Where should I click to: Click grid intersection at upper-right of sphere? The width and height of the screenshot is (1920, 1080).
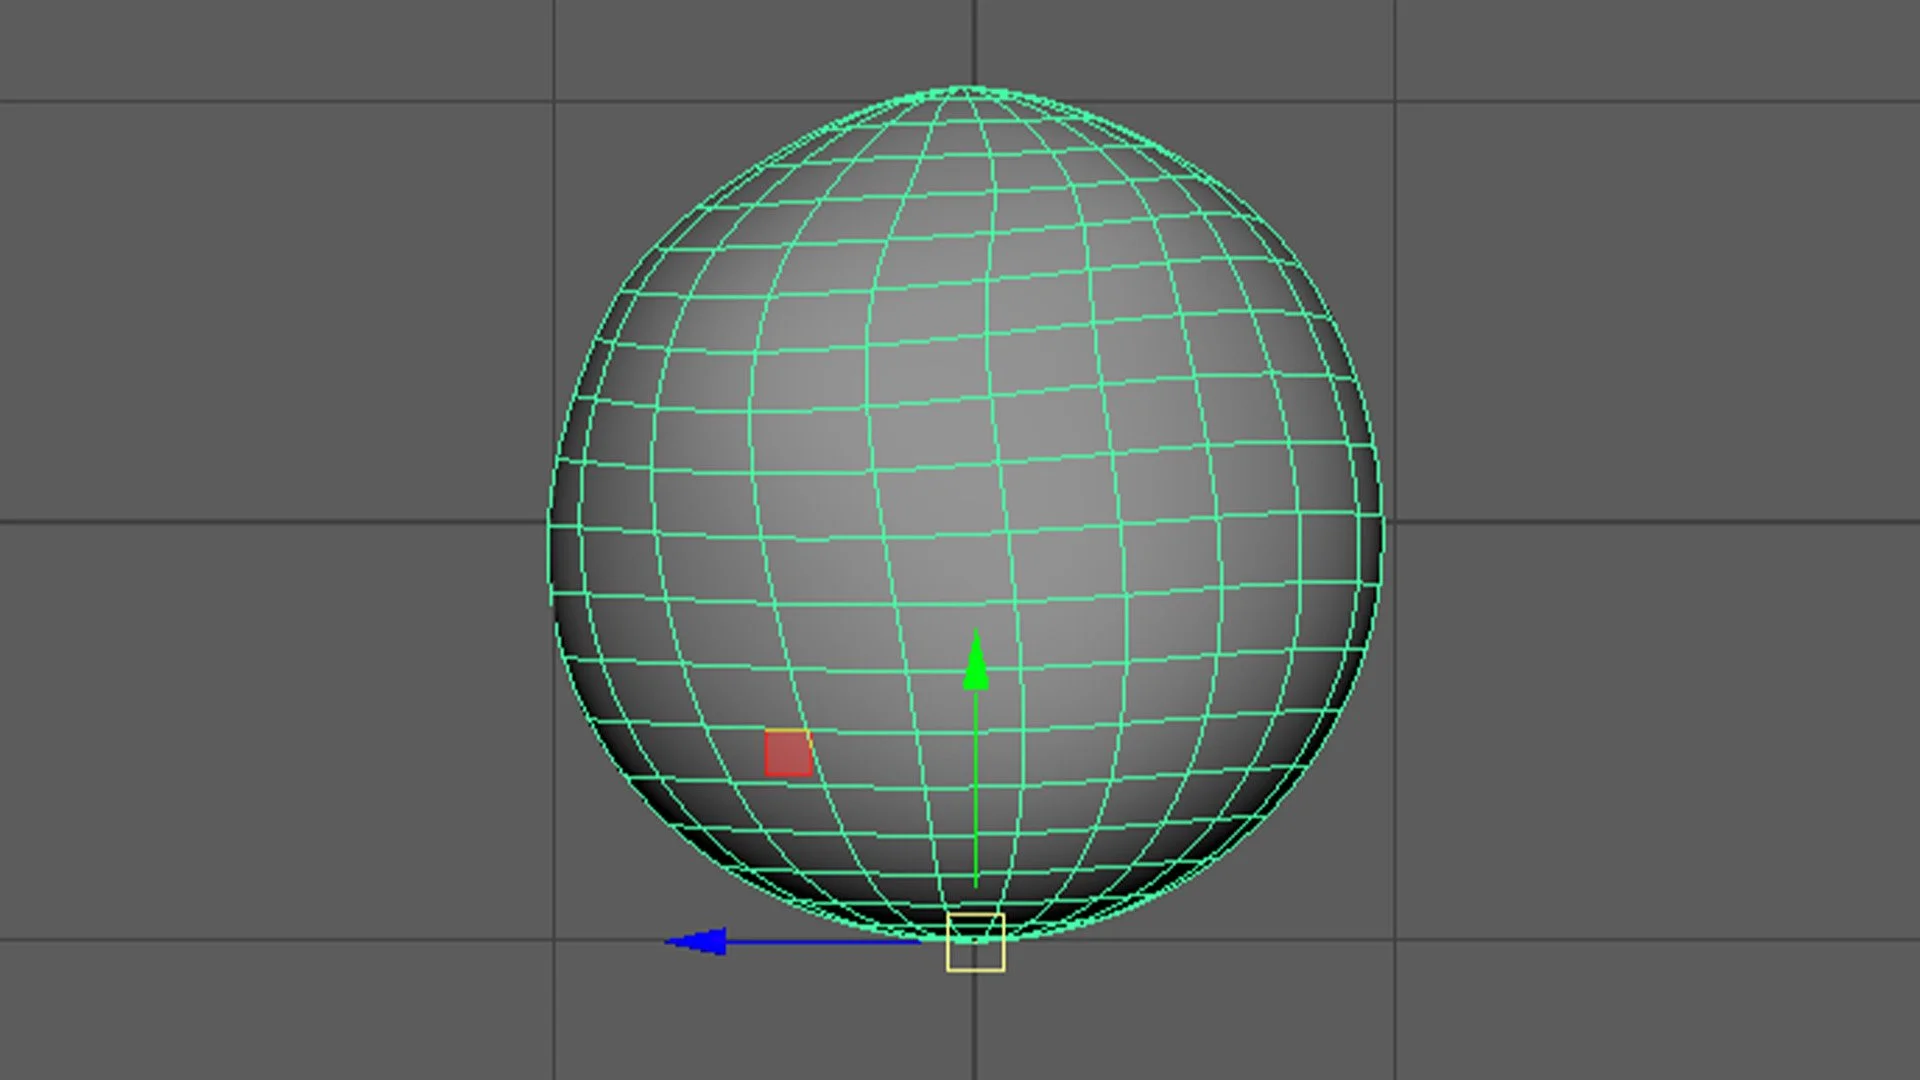tap(1395, 101)
